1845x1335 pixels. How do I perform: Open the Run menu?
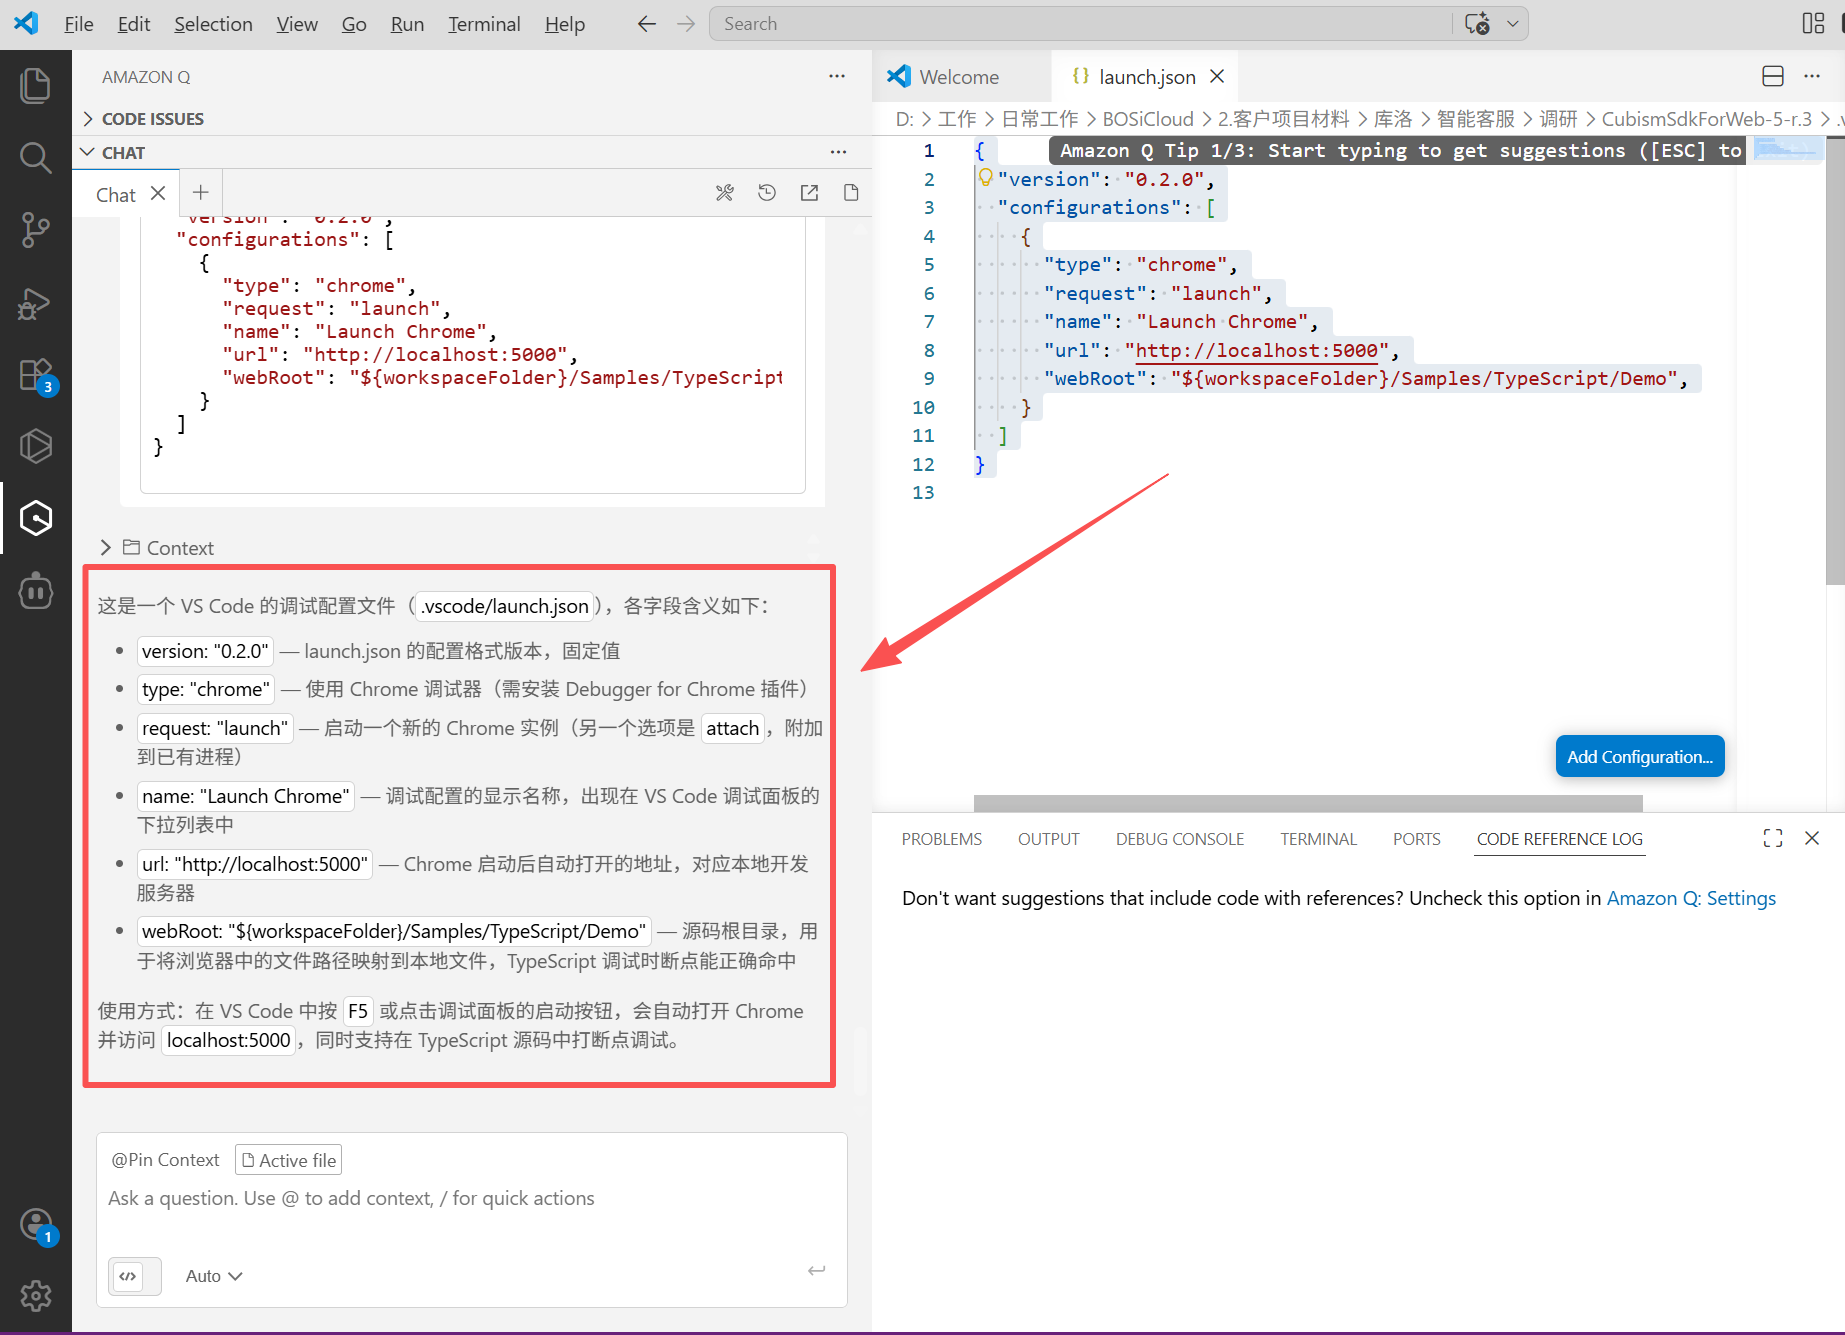tap(407, 24)
